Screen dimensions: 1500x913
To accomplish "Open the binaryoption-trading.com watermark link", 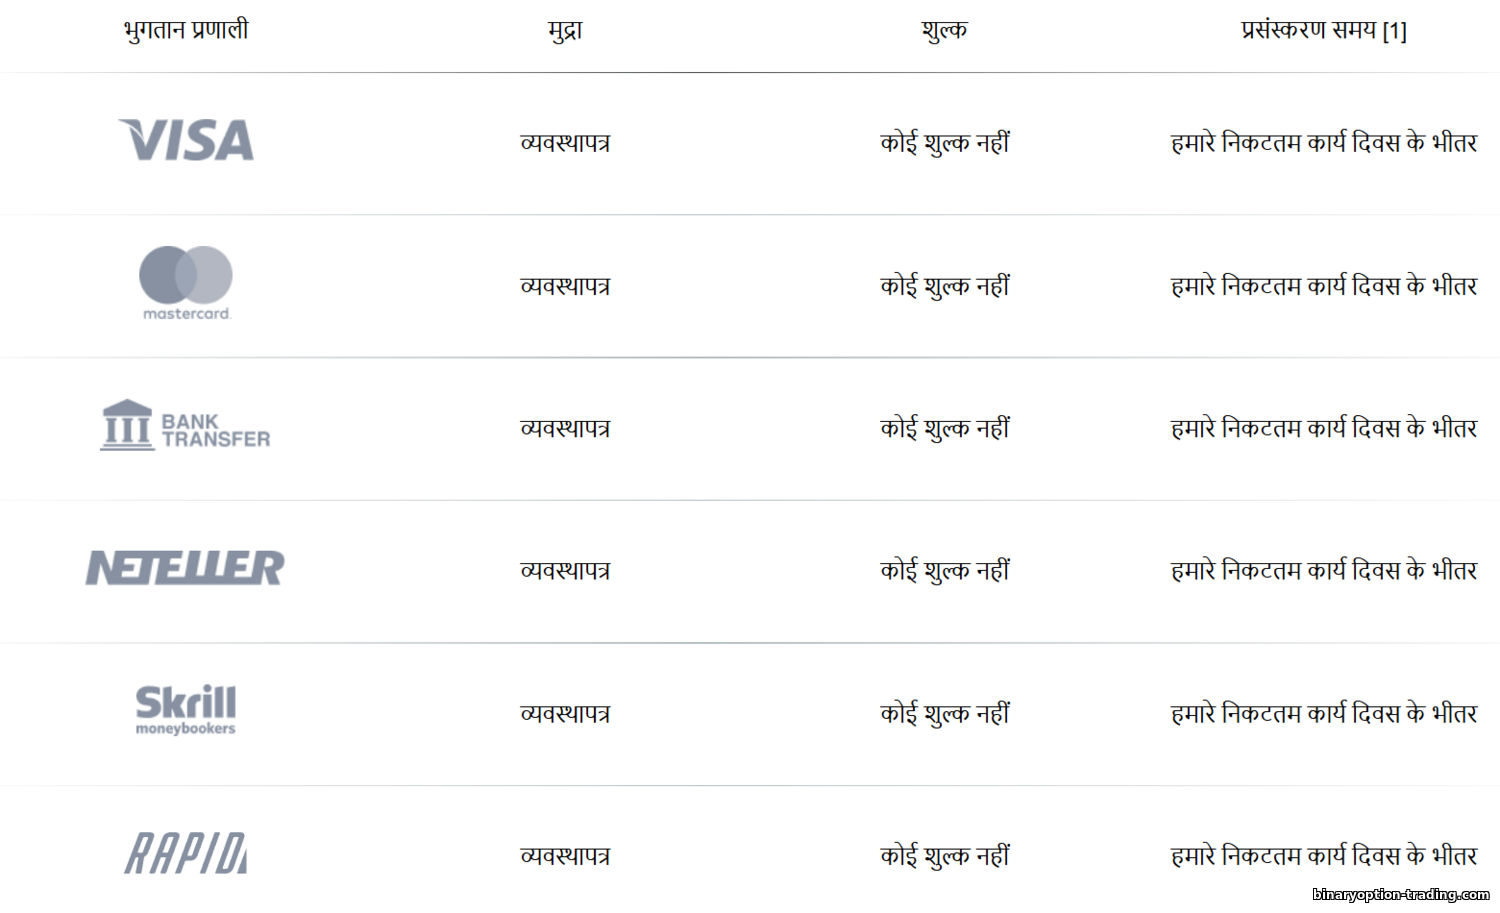I will (x=1400, y=895).
